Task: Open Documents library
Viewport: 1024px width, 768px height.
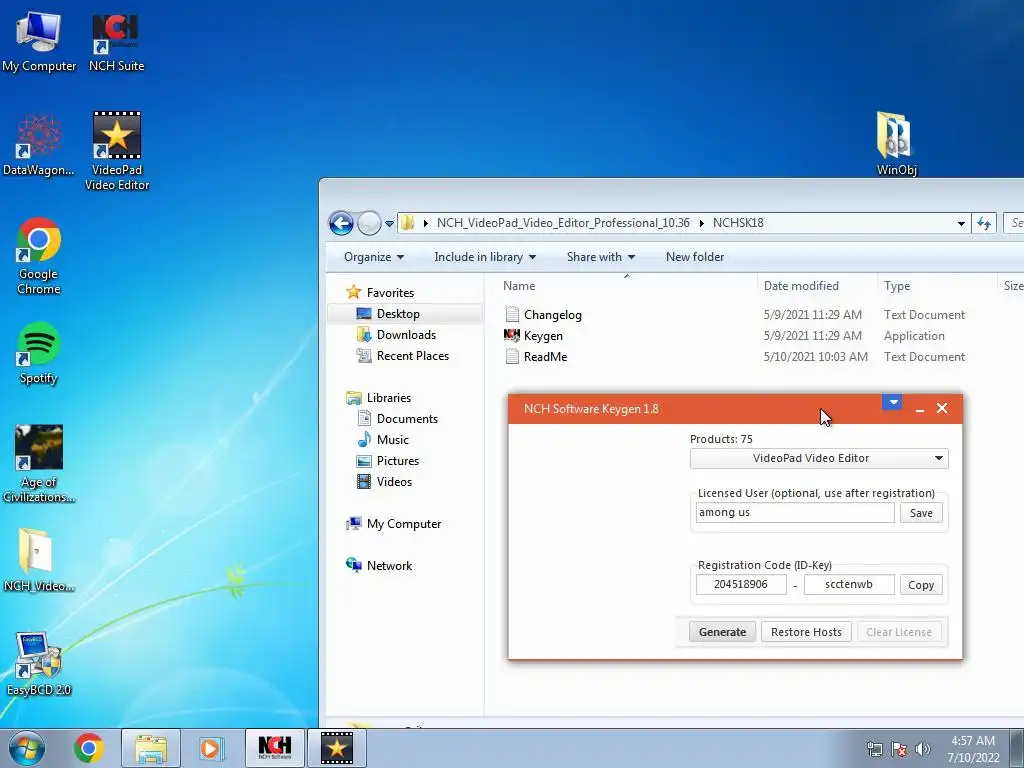Action: click(x=407, y=419)
